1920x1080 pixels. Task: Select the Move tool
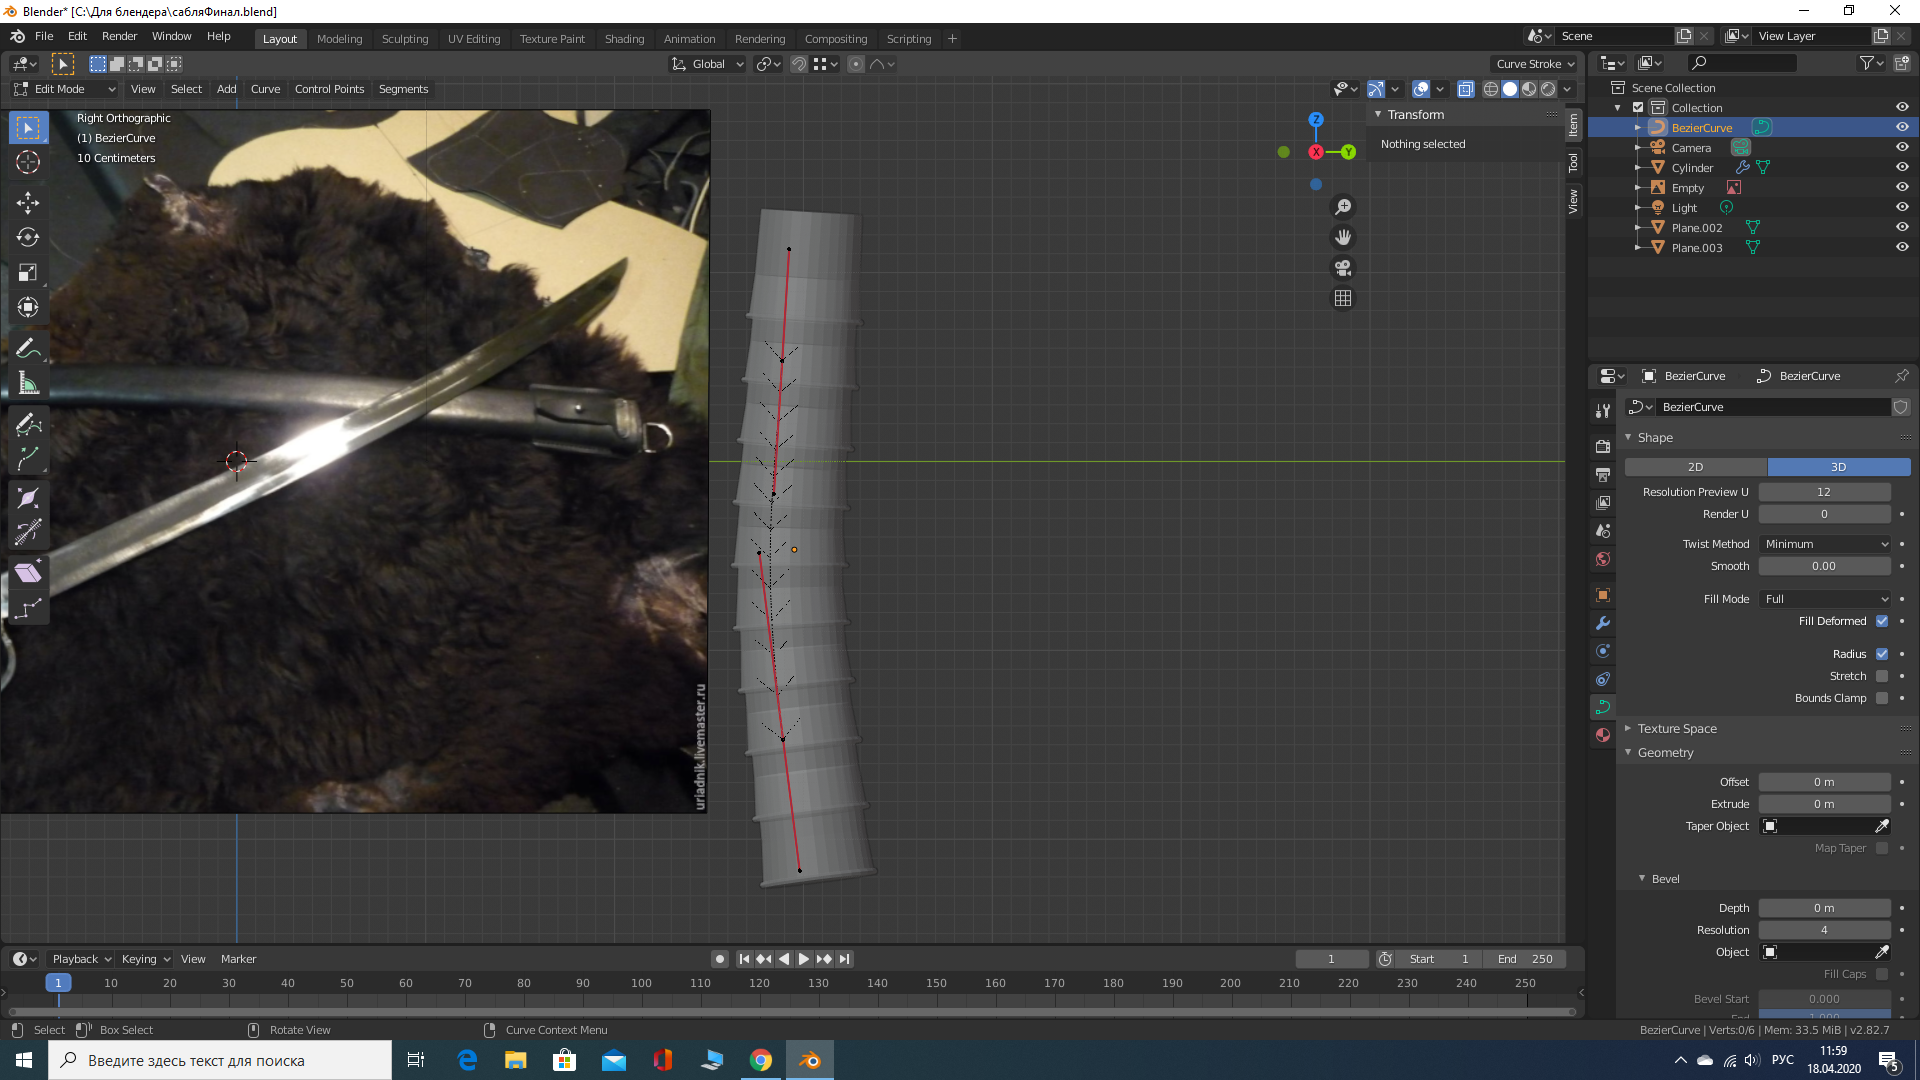[28, 203]
